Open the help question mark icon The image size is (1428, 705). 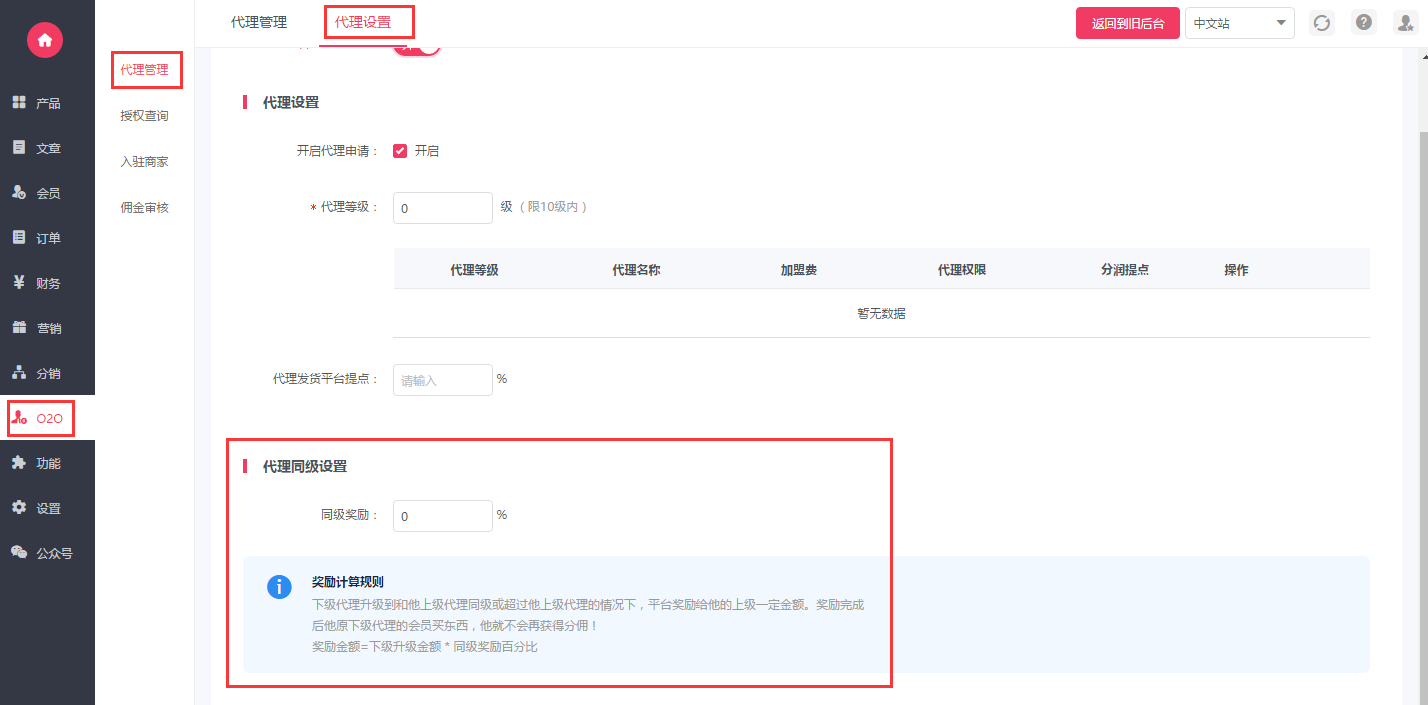click(x=1363, y=23)
